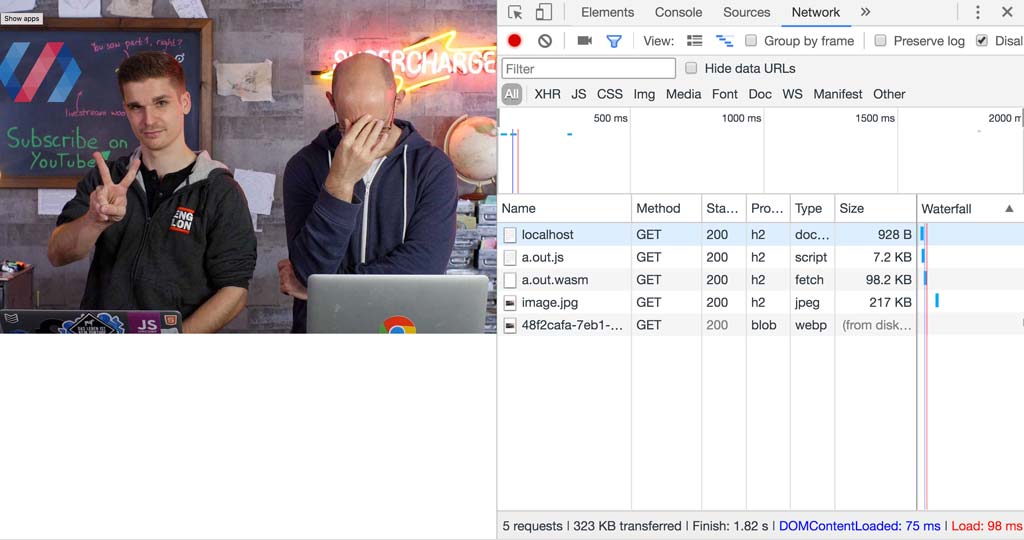
Task: Sort by the Waterfall column arrow
Action: [1009, 209]
